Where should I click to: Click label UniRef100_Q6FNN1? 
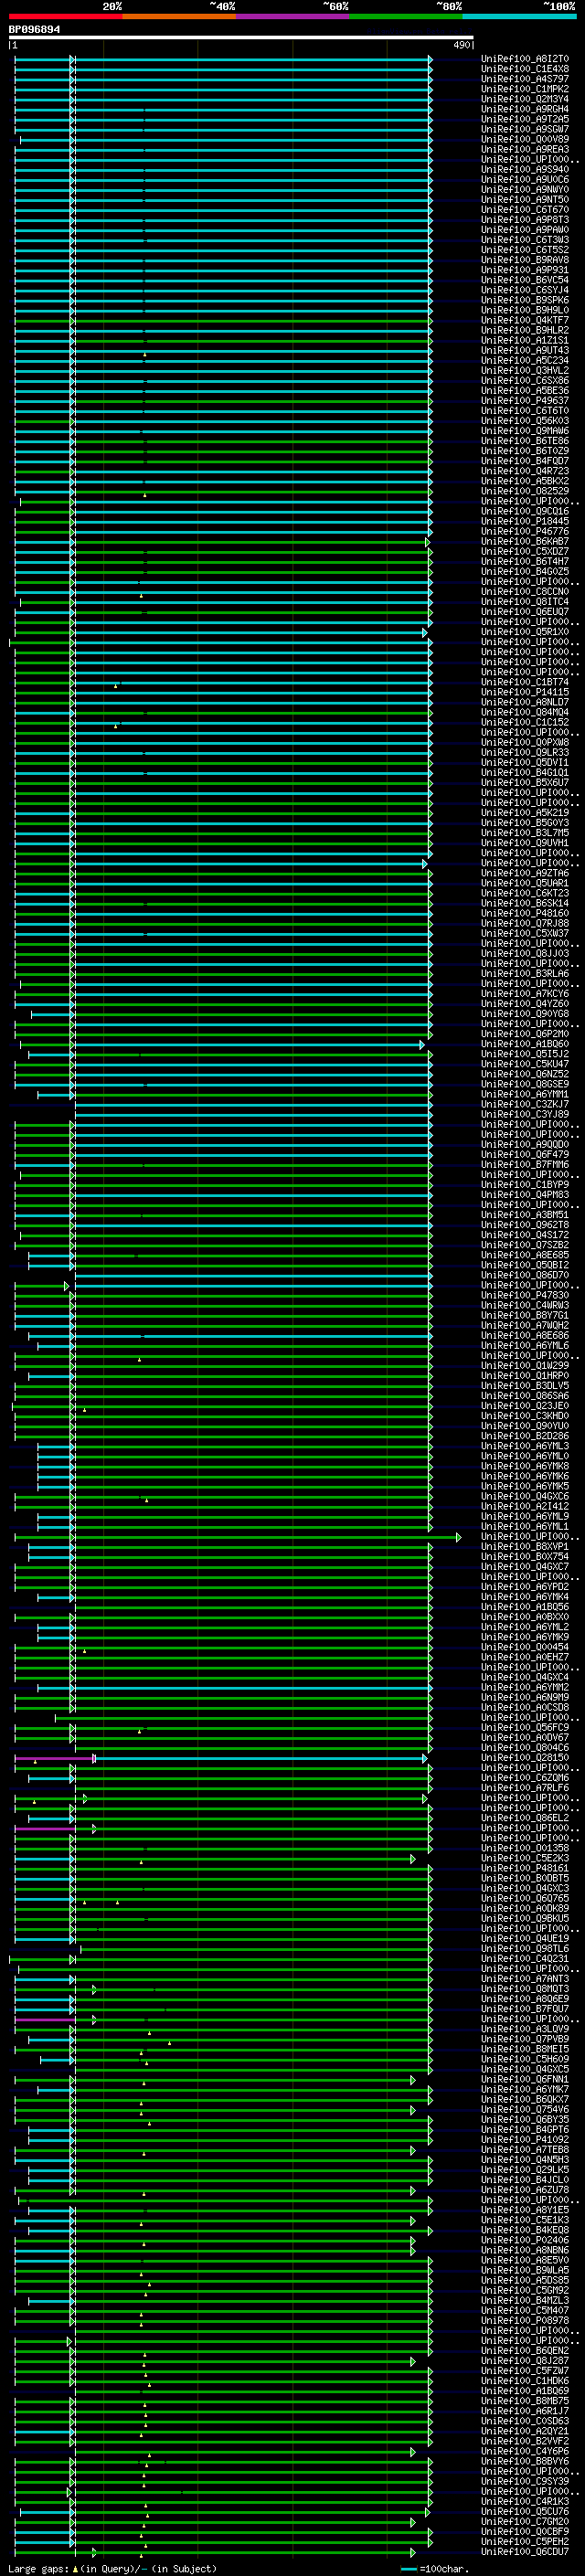(x=525, y=2079)
